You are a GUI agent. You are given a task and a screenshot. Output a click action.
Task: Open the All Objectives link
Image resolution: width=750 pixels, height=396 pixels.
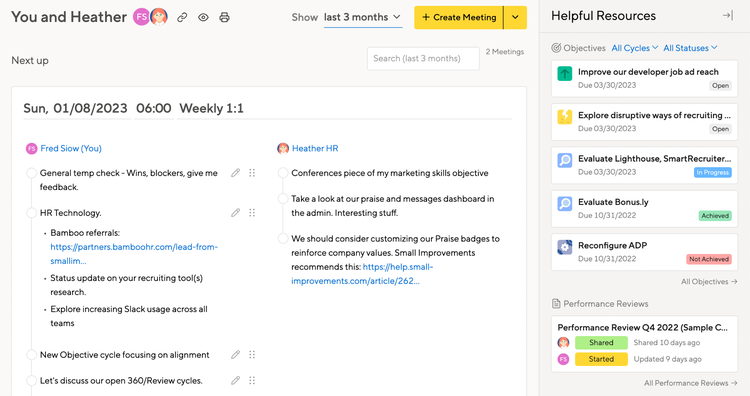click(709, 282)
